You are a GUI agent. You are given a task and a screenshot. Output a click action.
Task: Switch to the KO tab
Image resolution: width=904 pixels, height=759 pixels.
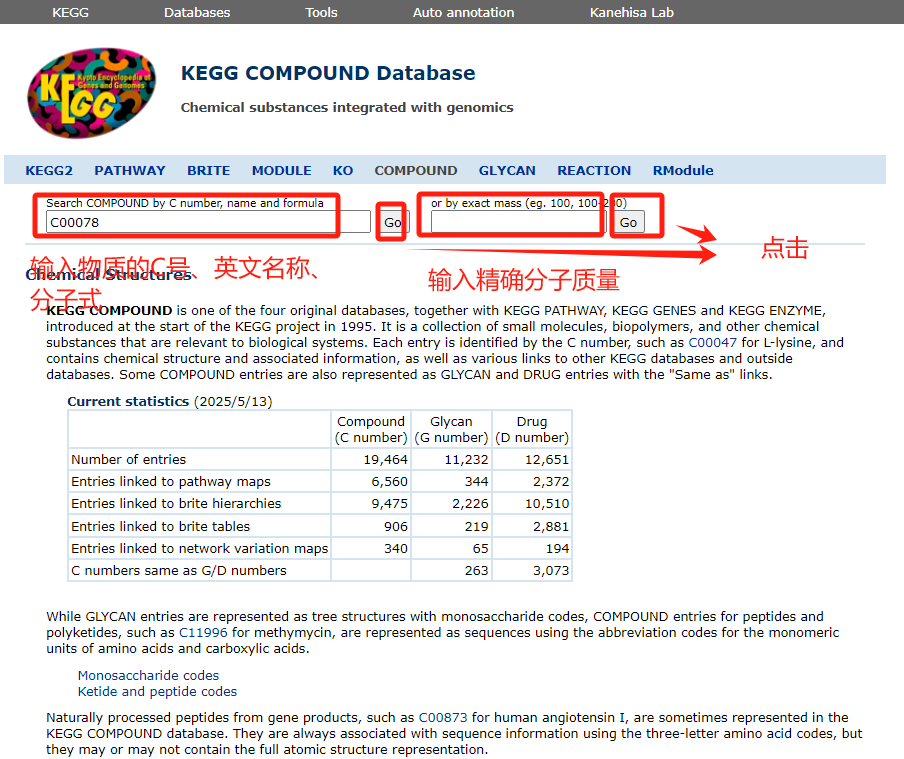[342, 171]
